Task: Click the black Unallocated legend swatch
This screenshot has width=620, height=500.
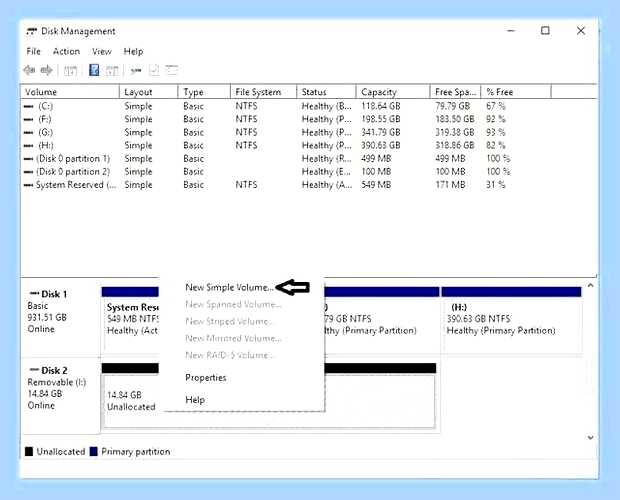Action: [x=29, y=451]
